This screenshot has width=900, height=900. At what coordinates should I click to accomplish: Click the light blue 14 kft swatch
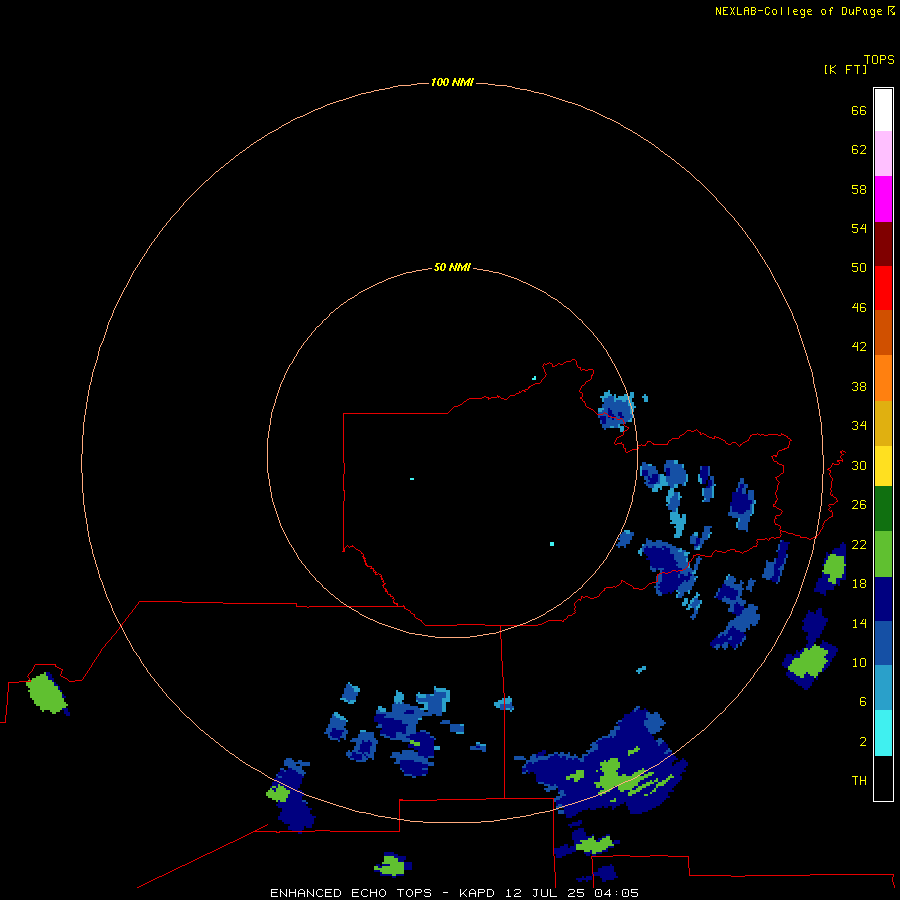point(883,687)
